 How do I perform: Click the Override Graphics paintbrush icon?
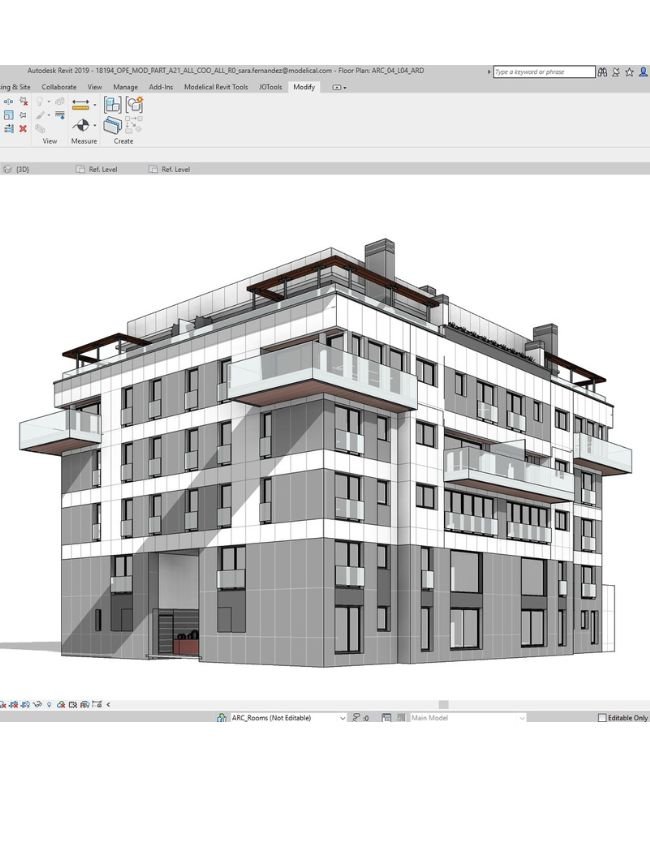click(40, 115)
